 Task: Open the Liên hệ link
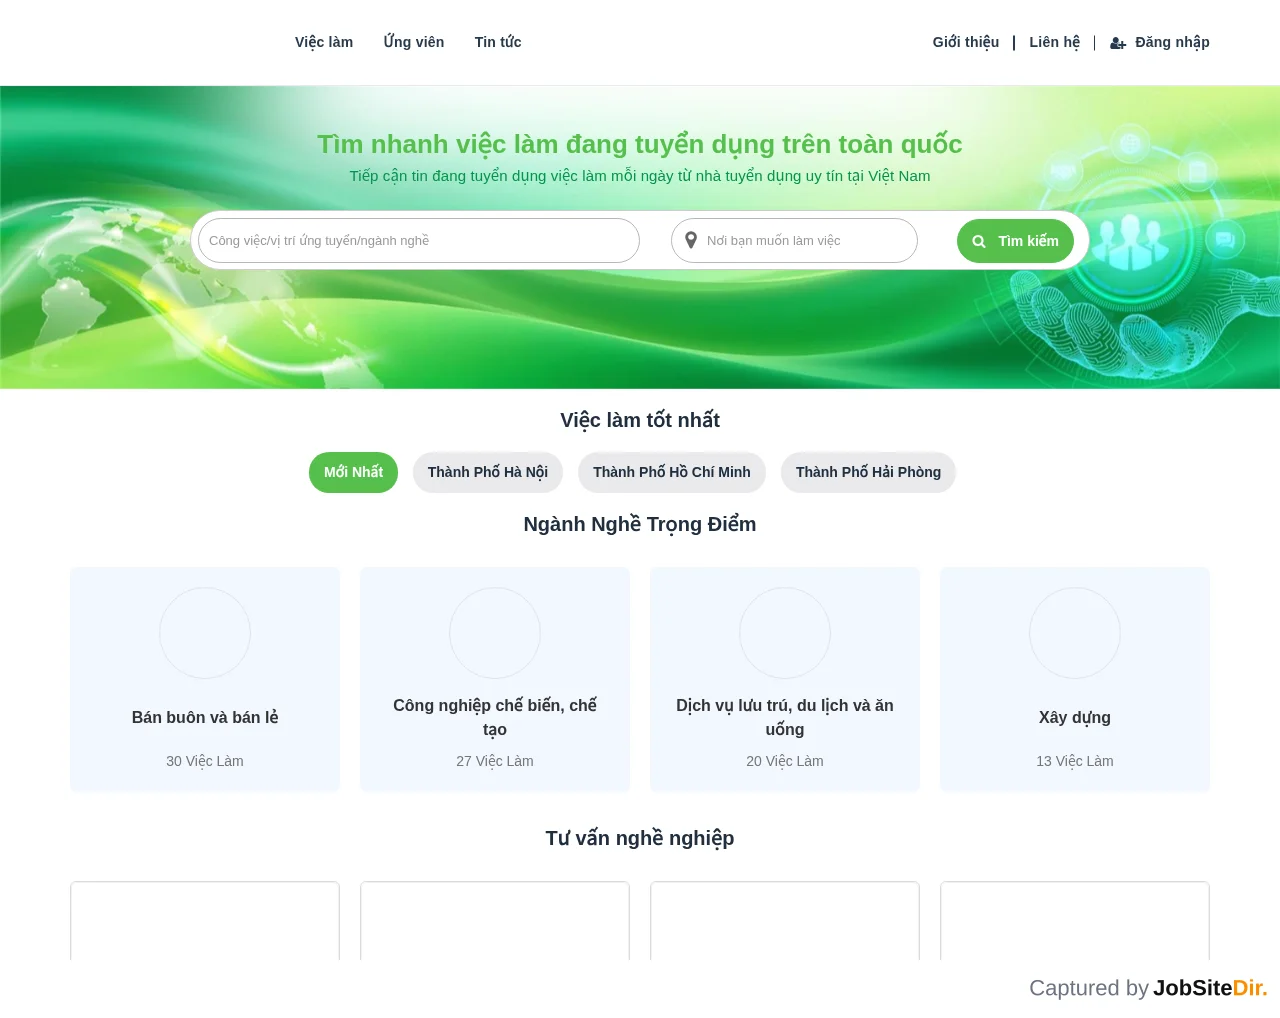pyautogui.click(x=1055, y=42)
